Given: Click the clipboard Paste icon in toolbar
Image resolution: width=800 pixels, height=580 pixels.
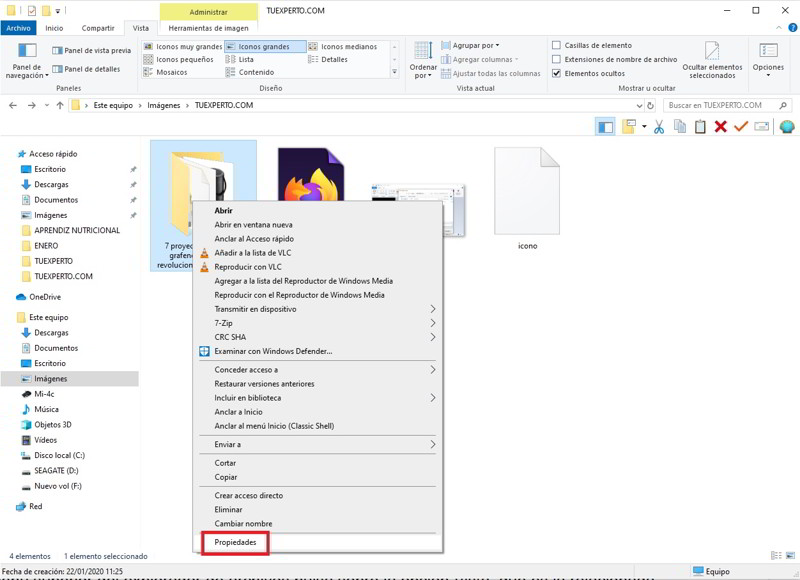Looking at the screenshot, I should [x=700, y=127].
